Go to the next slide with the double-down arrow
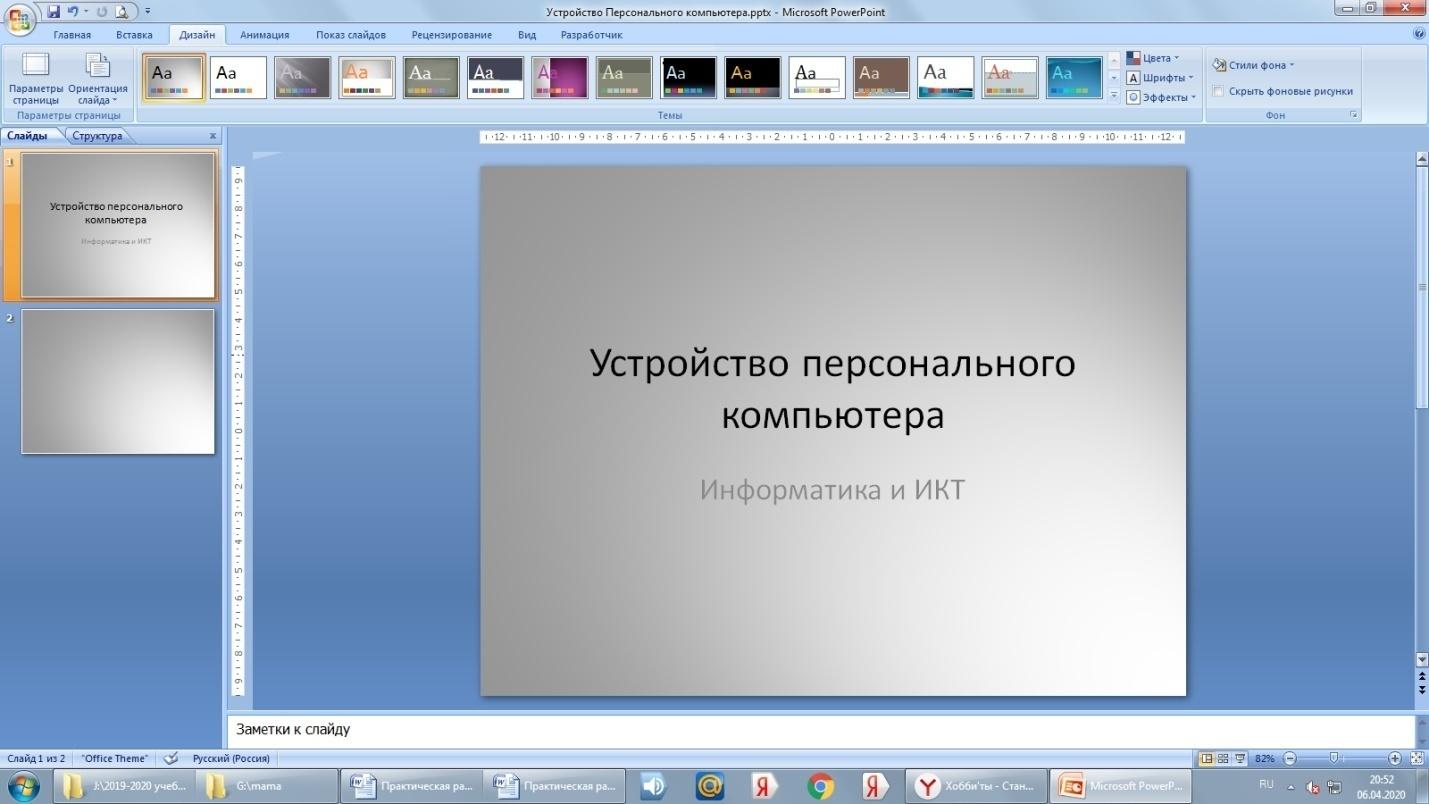The image size is (1429, 804). click(x=1422, y=690)
